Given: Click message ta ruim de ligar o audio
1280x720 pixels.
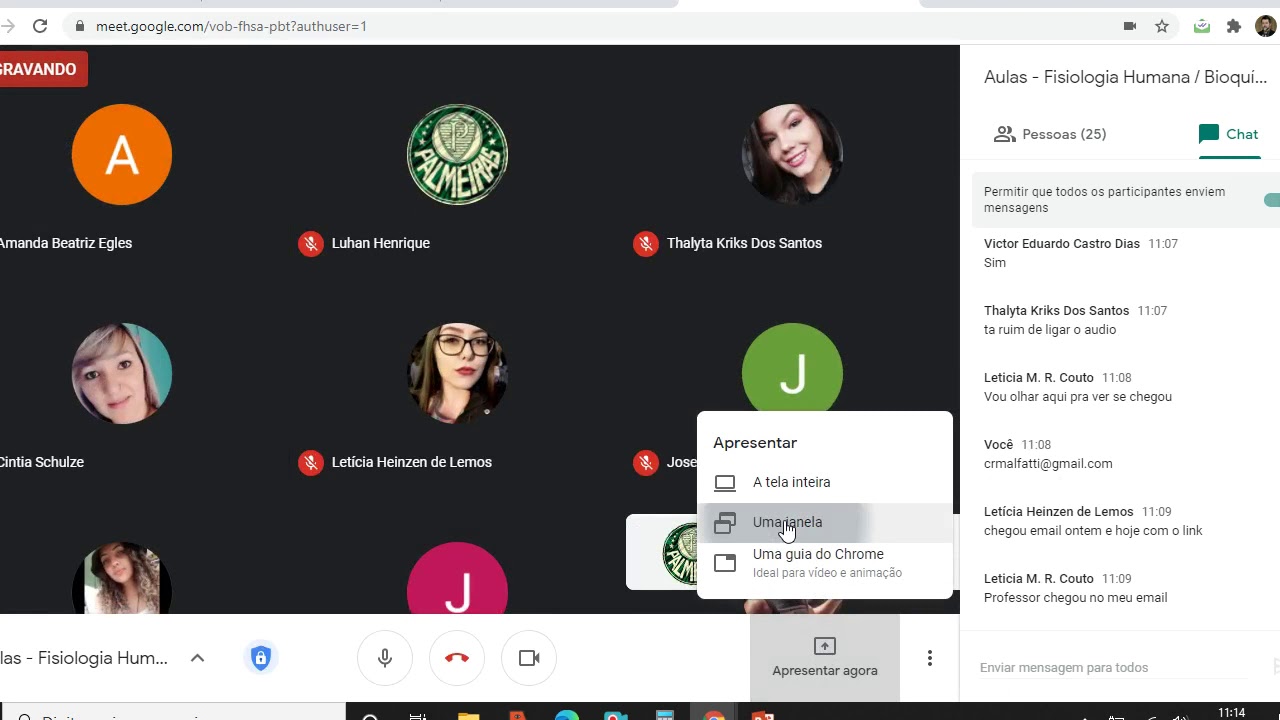Looking at the screenshot, I should click(1050, 330).
